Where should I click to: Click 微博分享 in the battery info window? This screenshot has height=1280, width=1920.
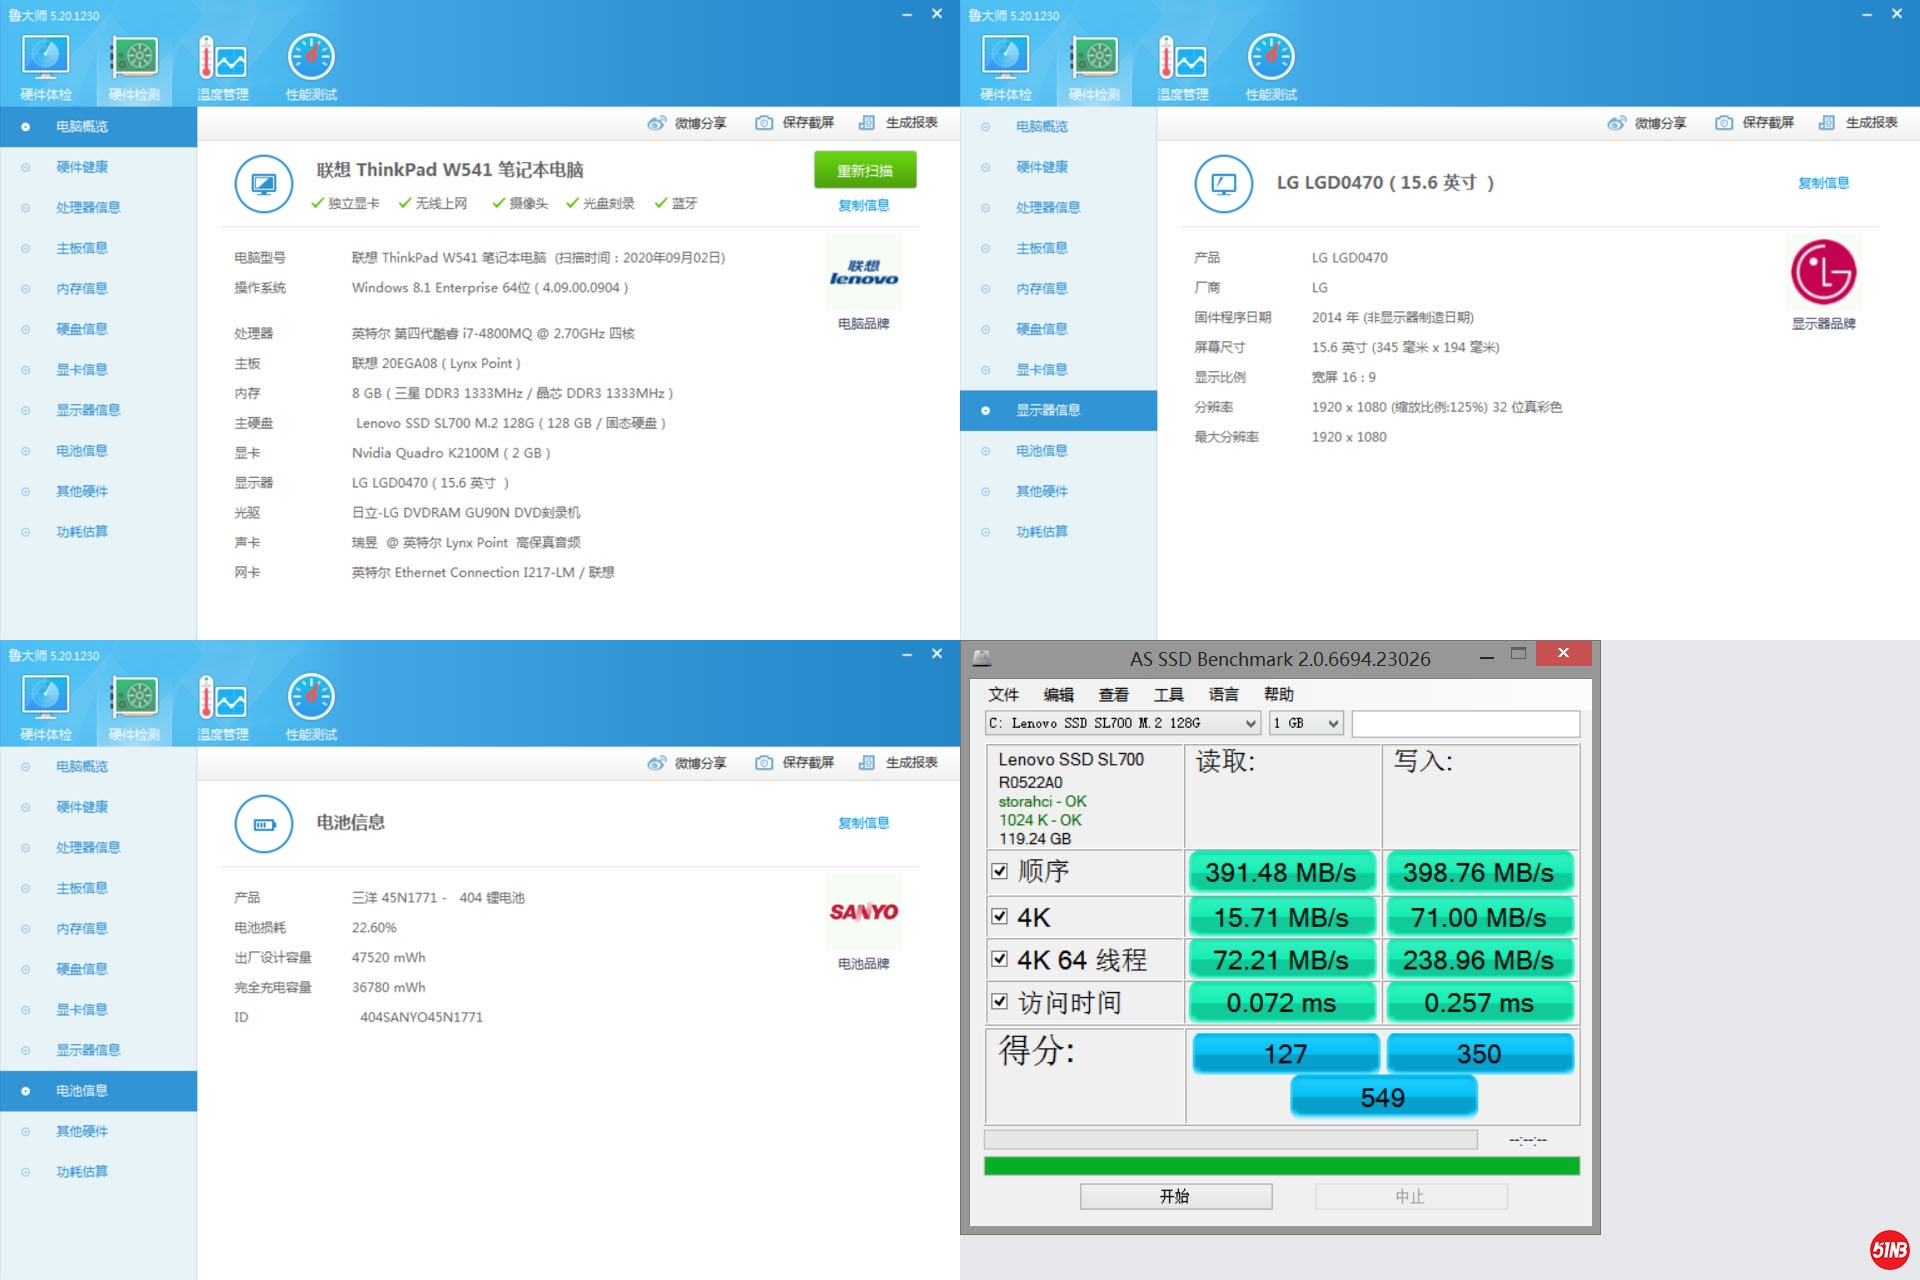tap(687, 763)
